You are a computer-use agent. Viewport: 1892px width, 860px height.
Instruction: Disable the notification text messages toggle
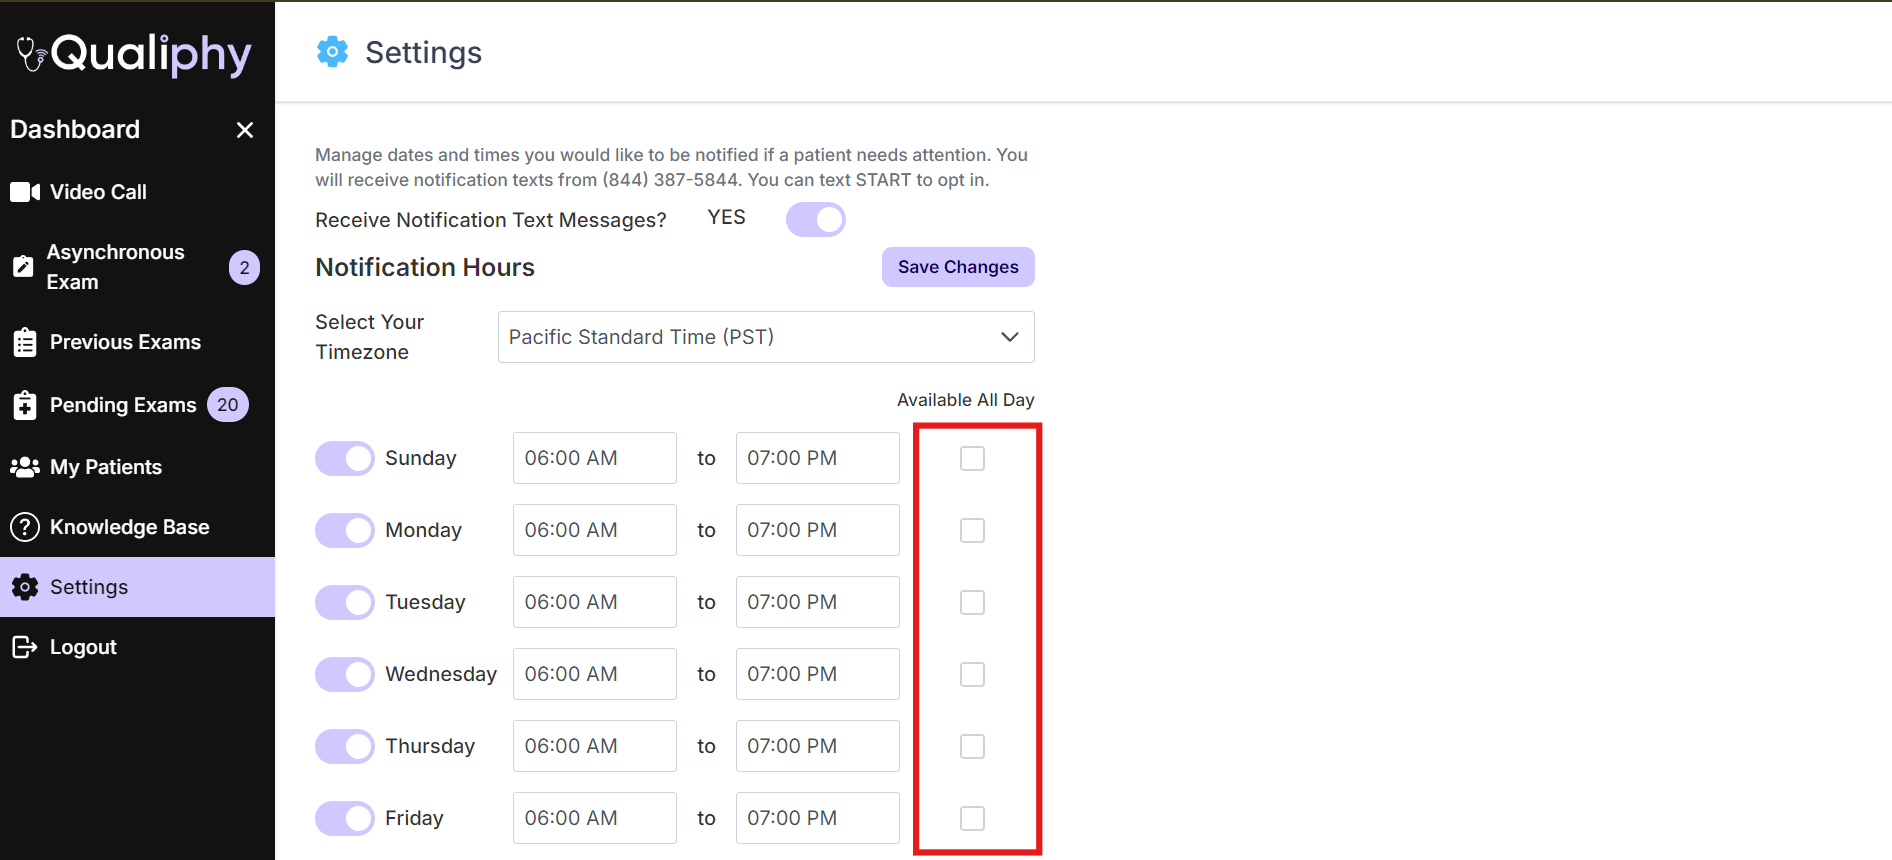tap(815, 219)
